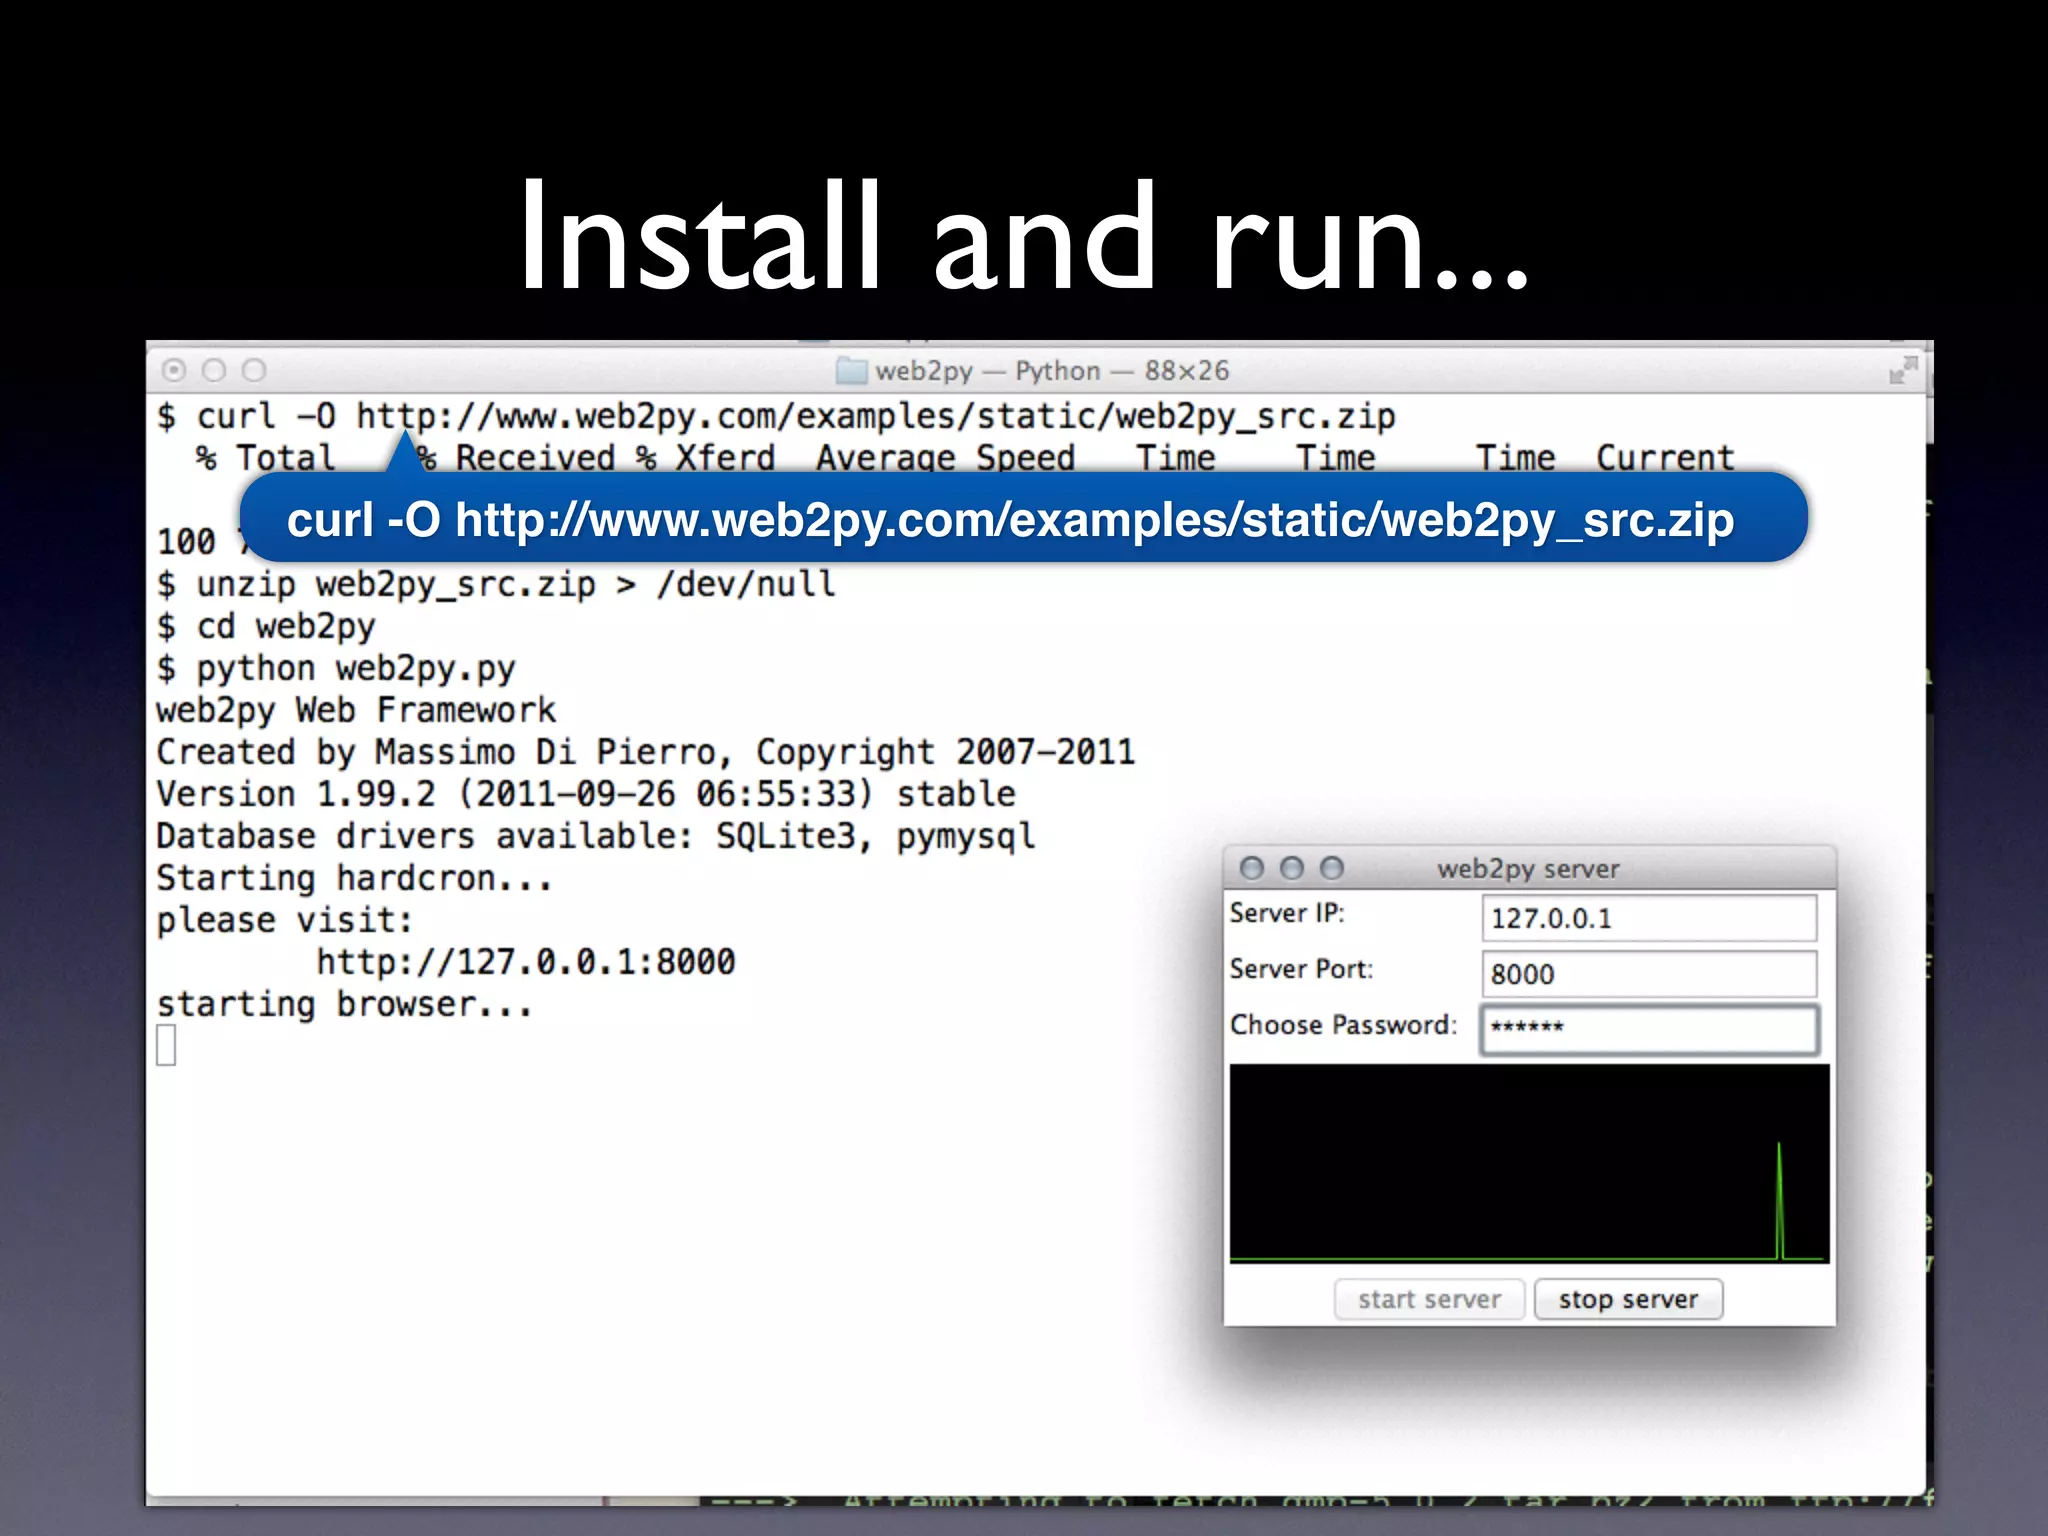Click the web2py server activity graph
The image size is (2048, 1536).
(1529, 1163)
